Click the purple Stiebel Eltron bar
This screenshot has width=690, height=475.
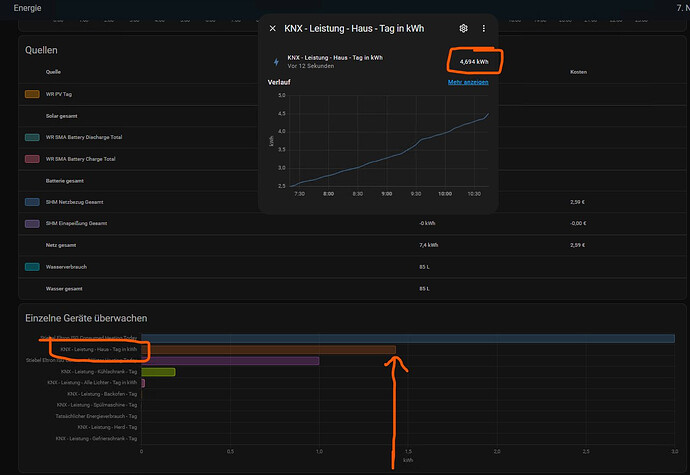tap(230, 360)
